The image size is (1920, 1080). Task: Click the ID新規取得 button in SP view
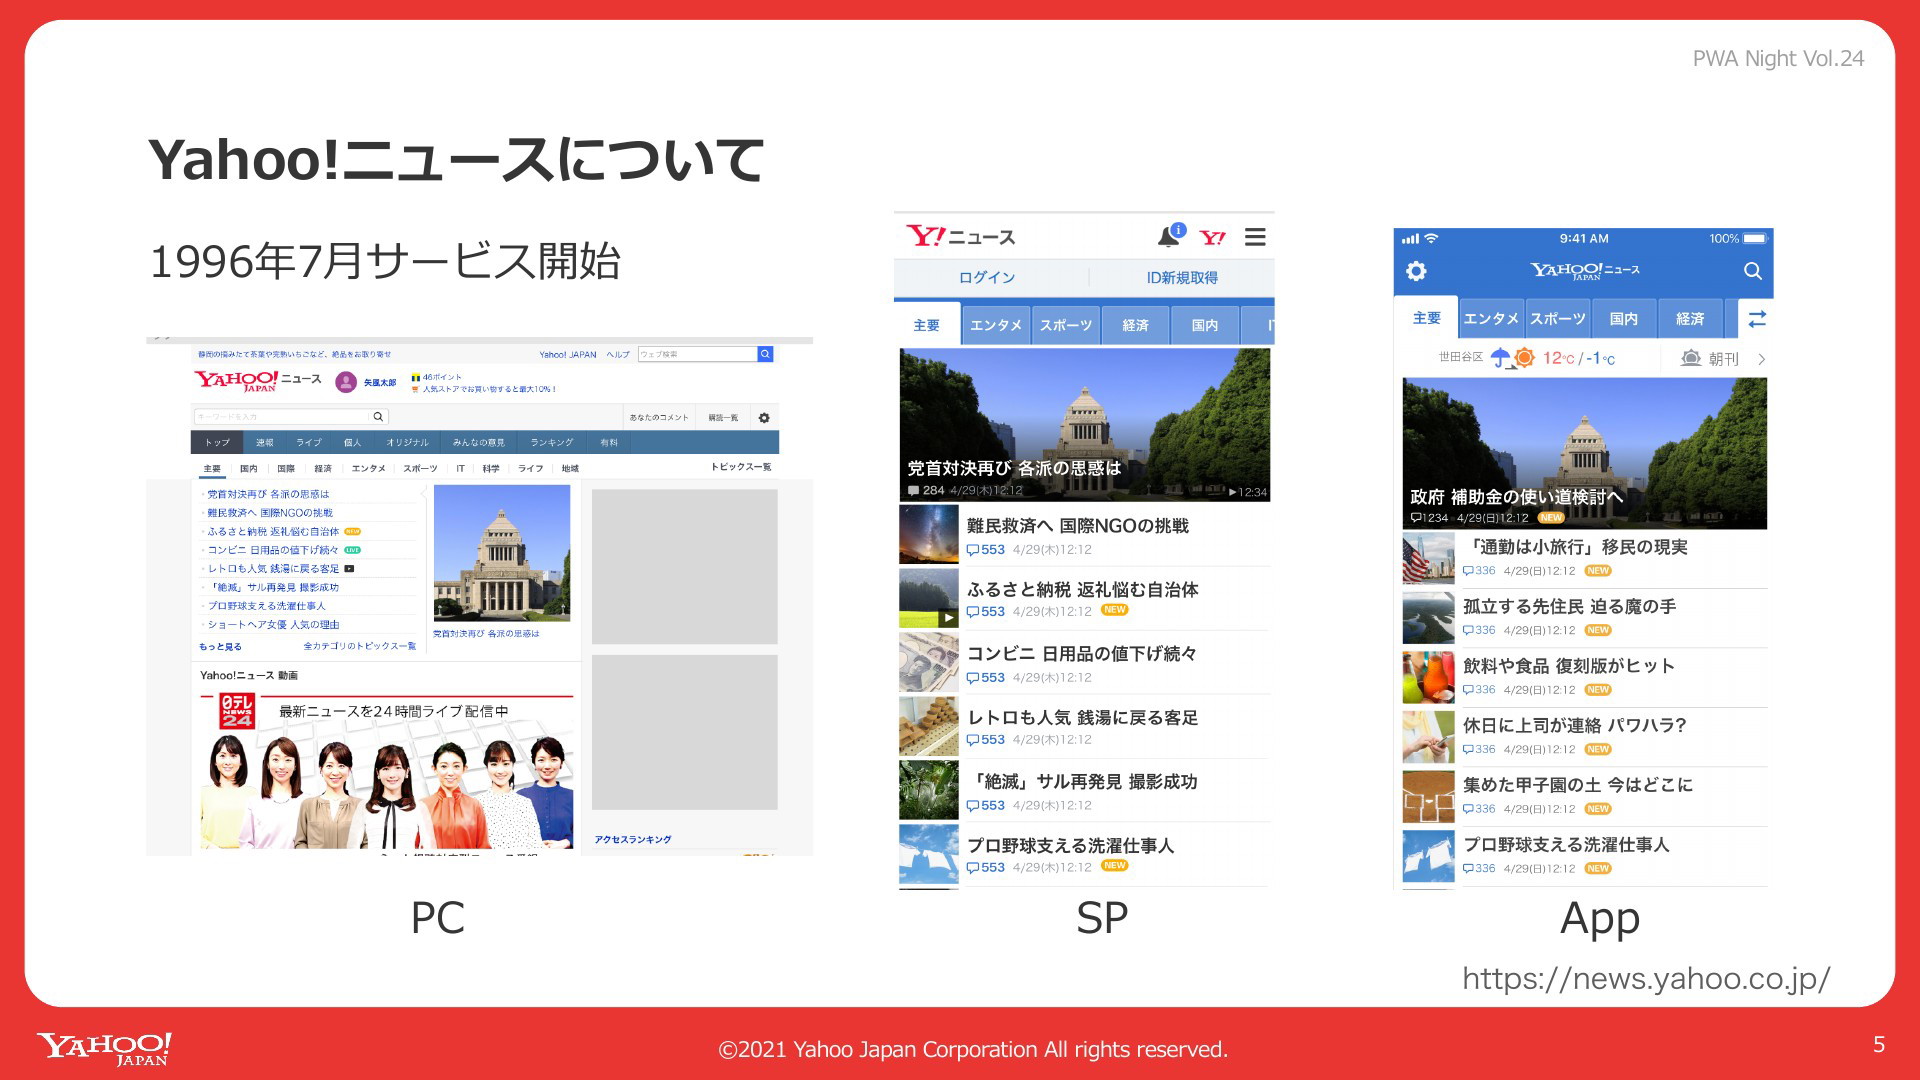(x=1182, y=278)
